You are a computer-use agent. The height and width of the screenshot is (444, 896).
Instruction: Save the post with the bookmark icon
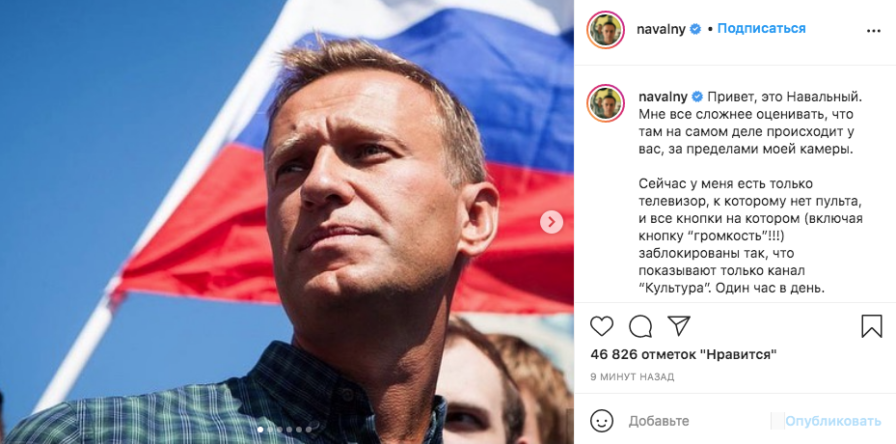click(x=871, y=326)
